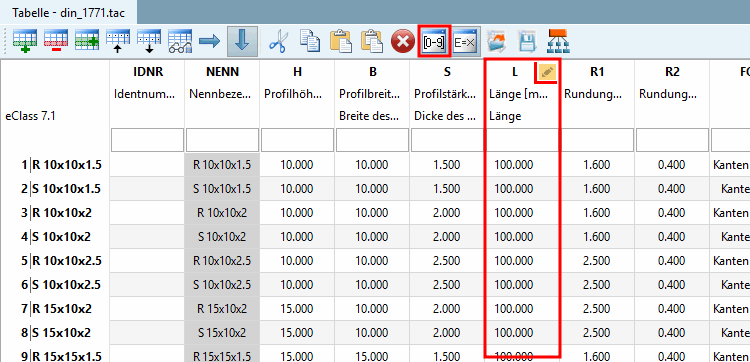Click NENN cell 'R 10x10x2.5'
The image size is (750, 362).
pyautogui.click(x=222, y=261)
